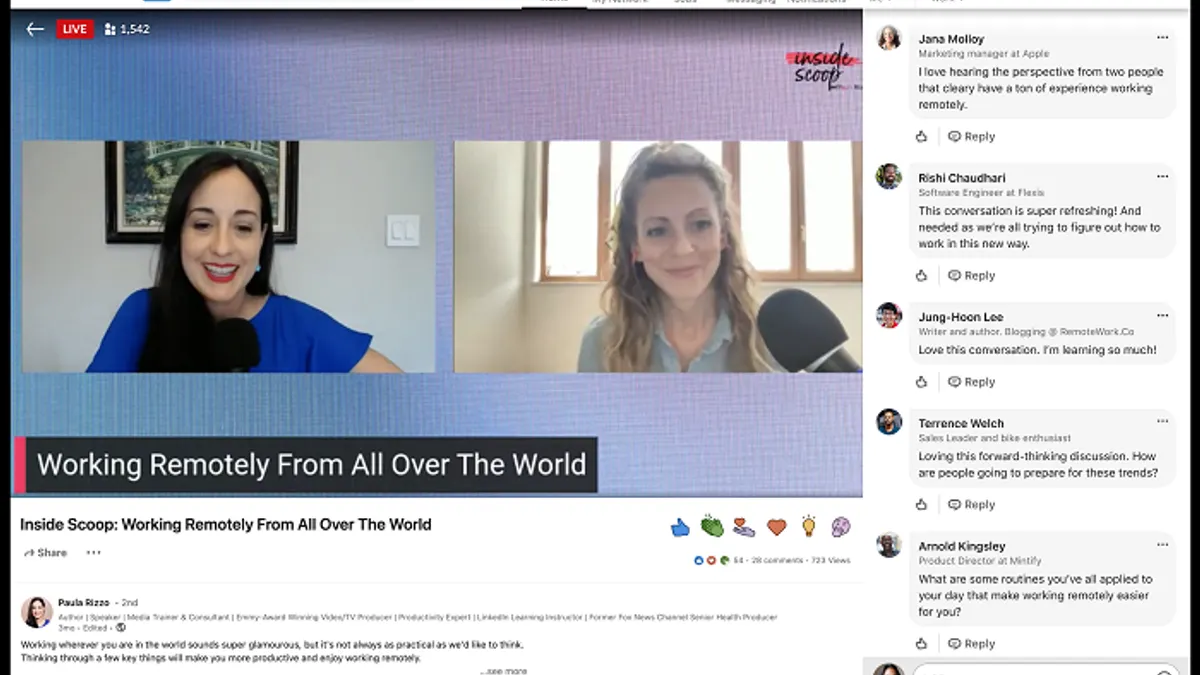Image resolution: width=1200 pixels, height=675 pixels.
Task: Click the post title 'Inside Scoop: Working Remotely'
Action: tap(226, 524)
